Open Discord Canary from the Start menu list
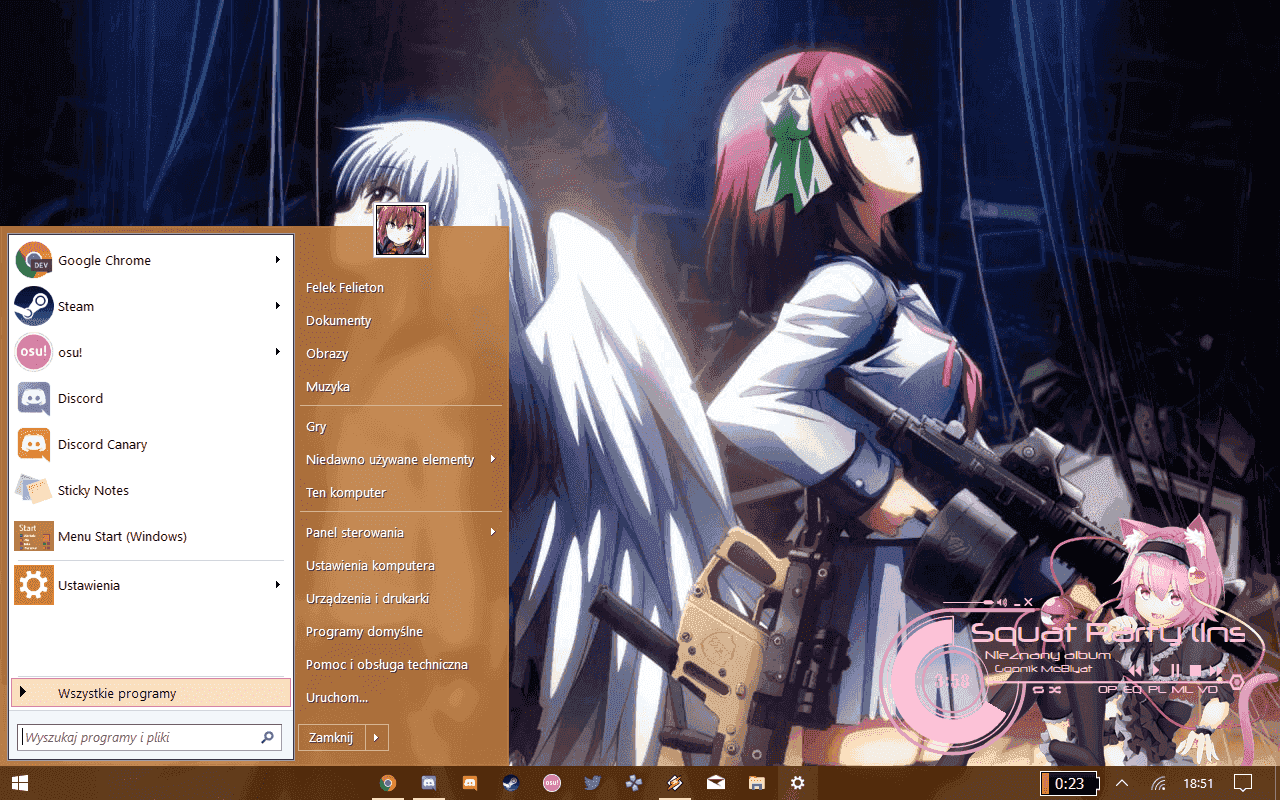 [x=151, y=444]
